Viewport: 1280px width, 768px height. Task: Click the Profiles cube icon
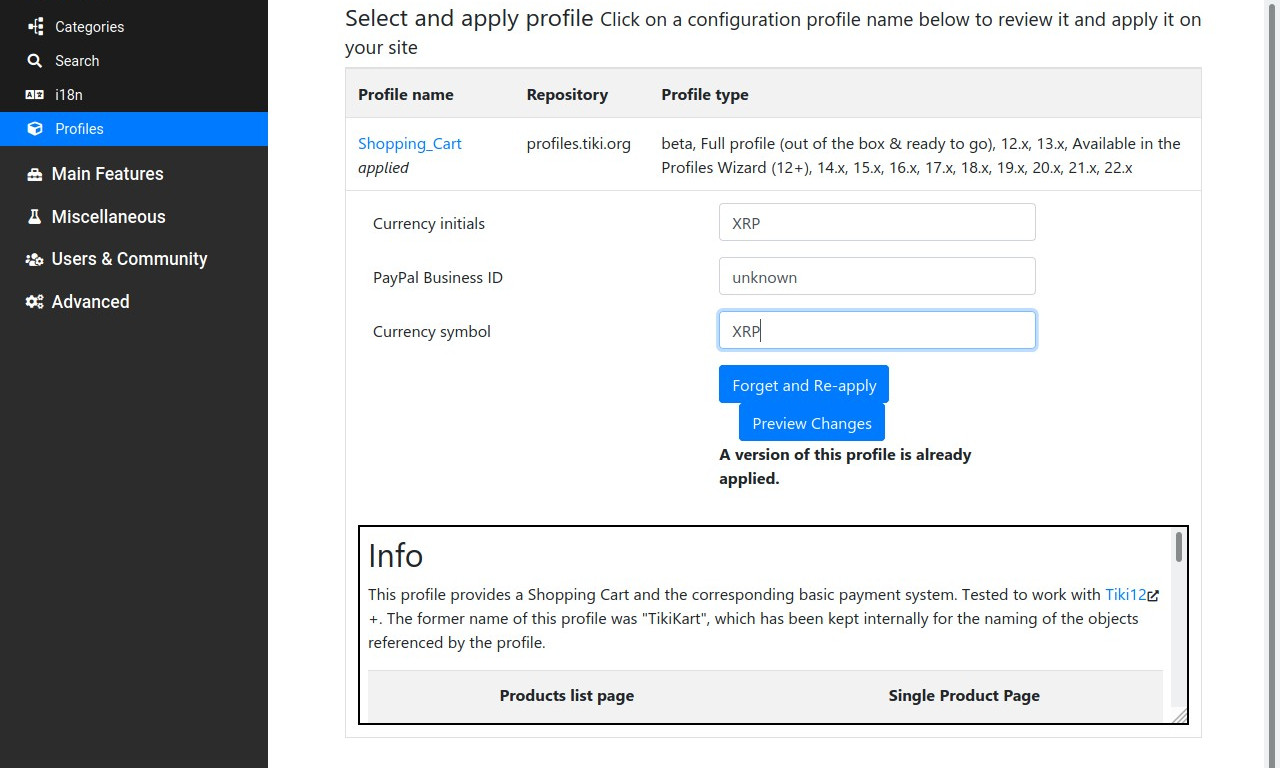tap(35, 129)
